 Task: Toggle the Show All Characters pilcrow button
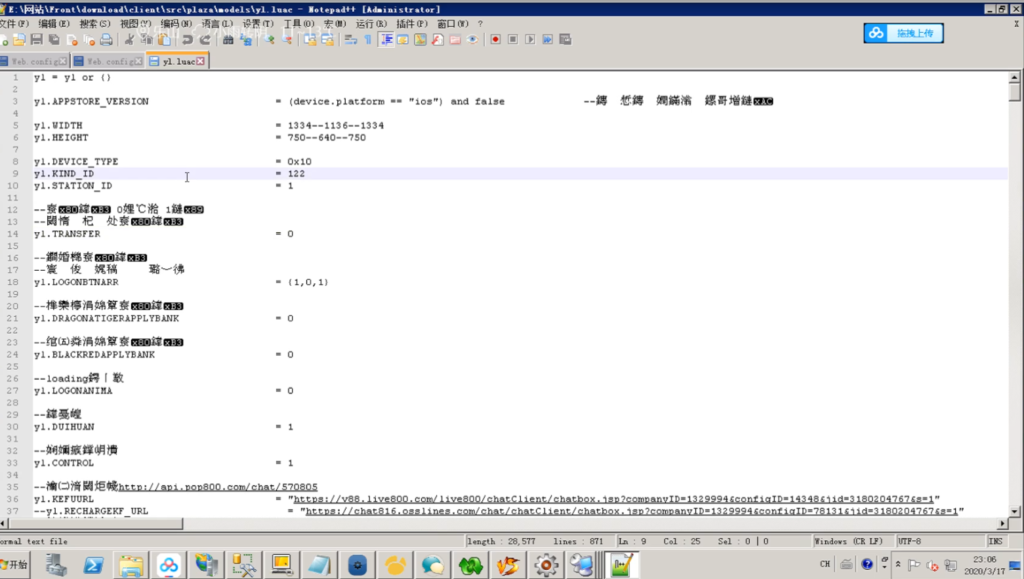tap(368, 40)
